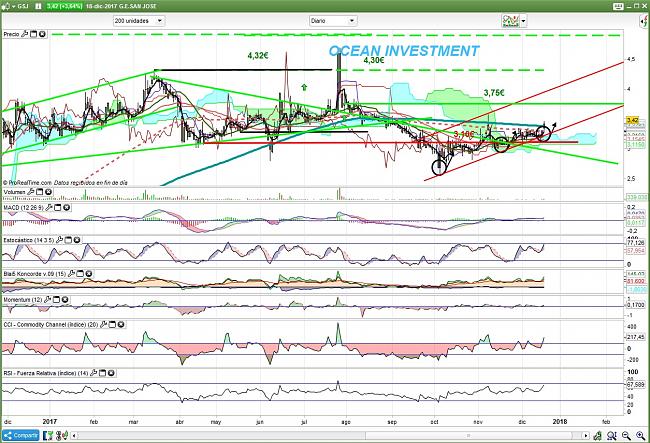Open MACD indicator settings wrench
This screenshot has height=443, width=650.
tap(49, 207)
